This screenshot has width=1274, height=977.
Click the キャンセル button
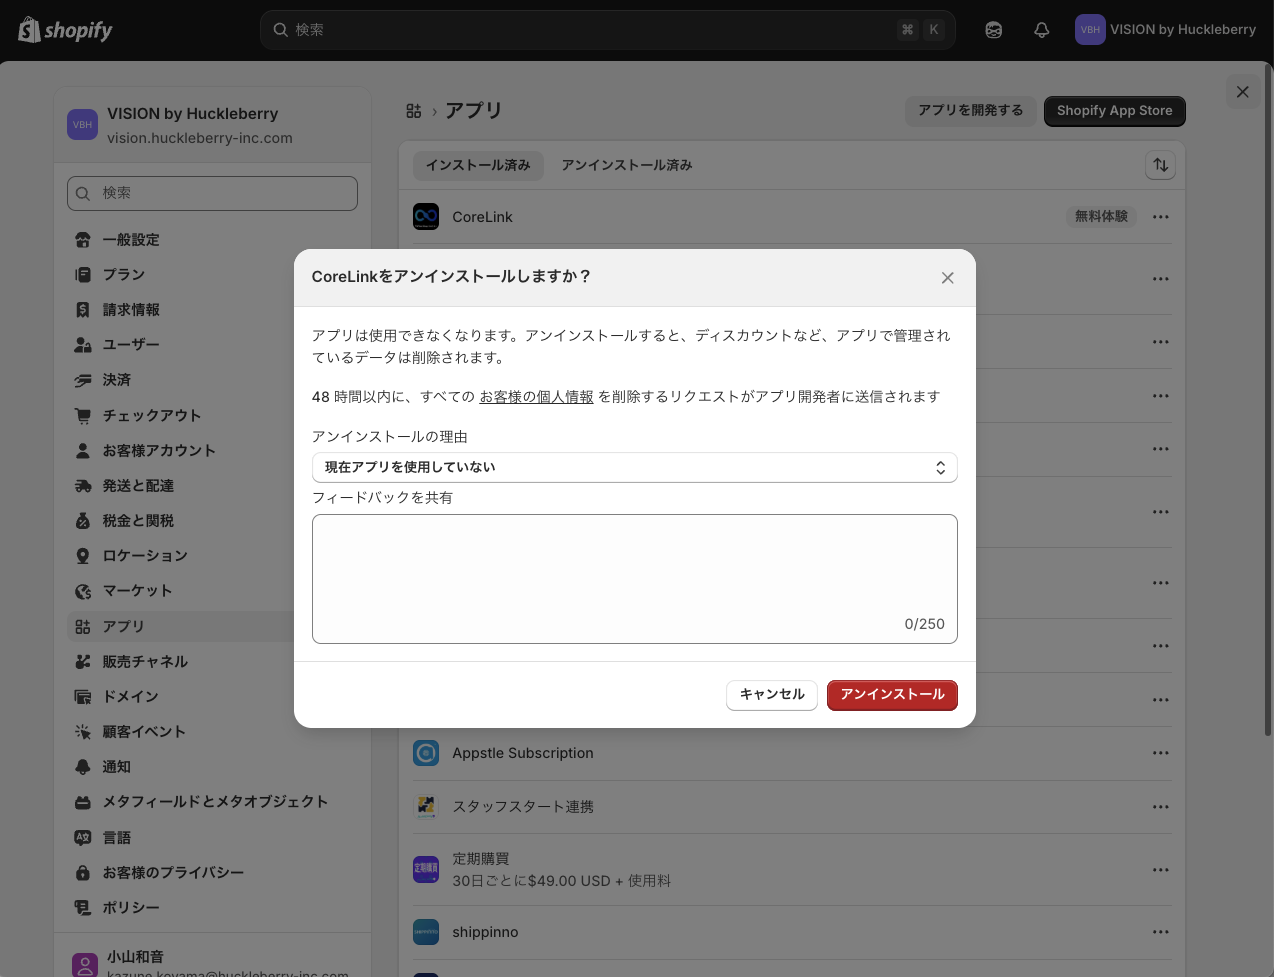[772, 695]
